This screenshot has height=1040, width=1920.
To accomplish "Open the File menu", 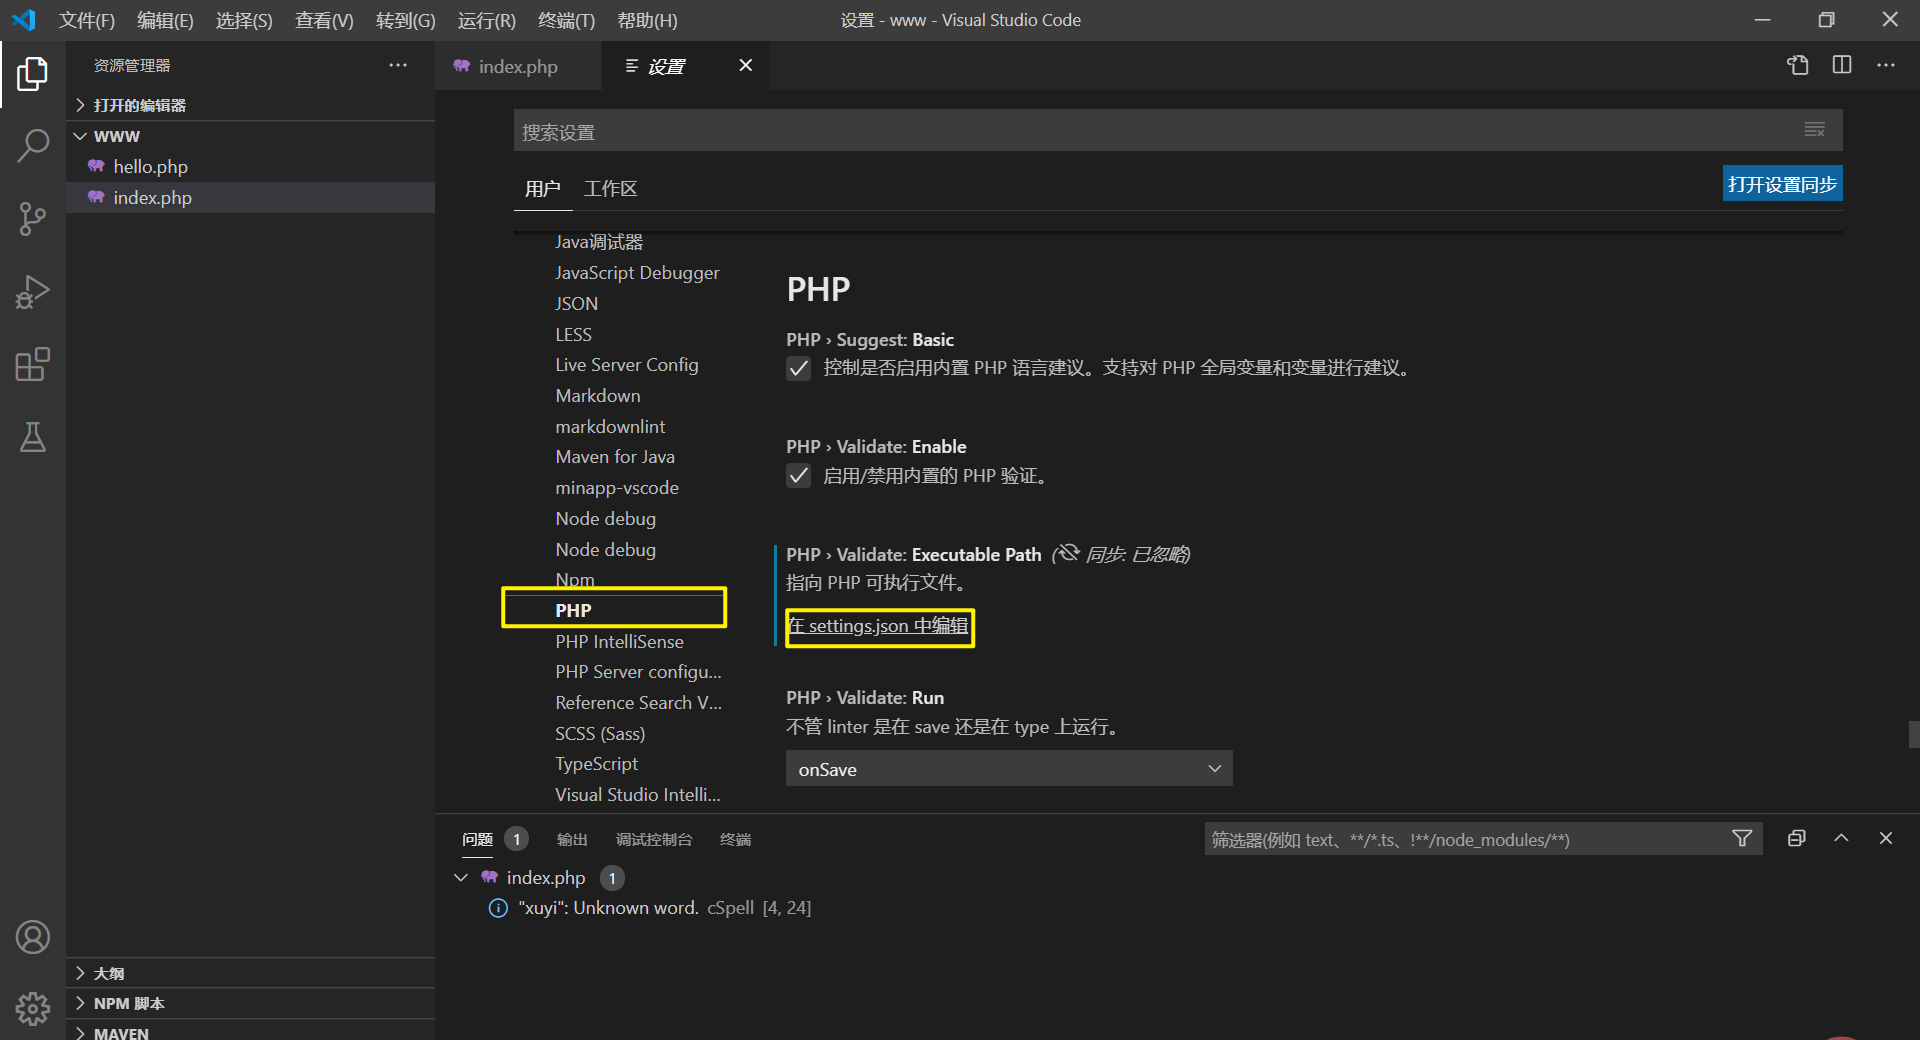I will (x=86, y=20).
